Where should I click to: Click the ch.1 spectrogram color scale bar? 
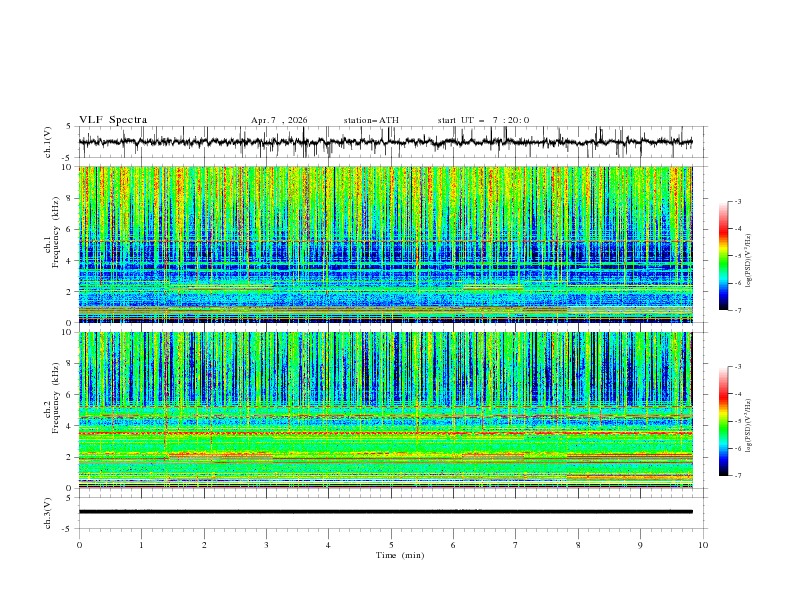click(723, 256)
